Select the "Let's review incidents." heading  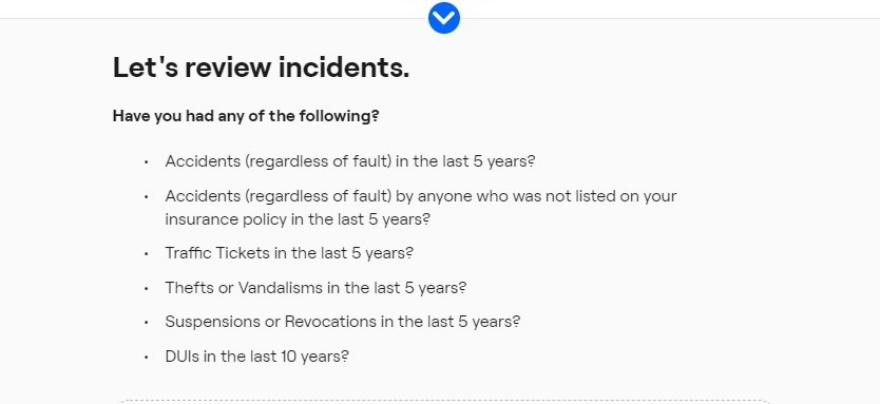tap(261, 67)
